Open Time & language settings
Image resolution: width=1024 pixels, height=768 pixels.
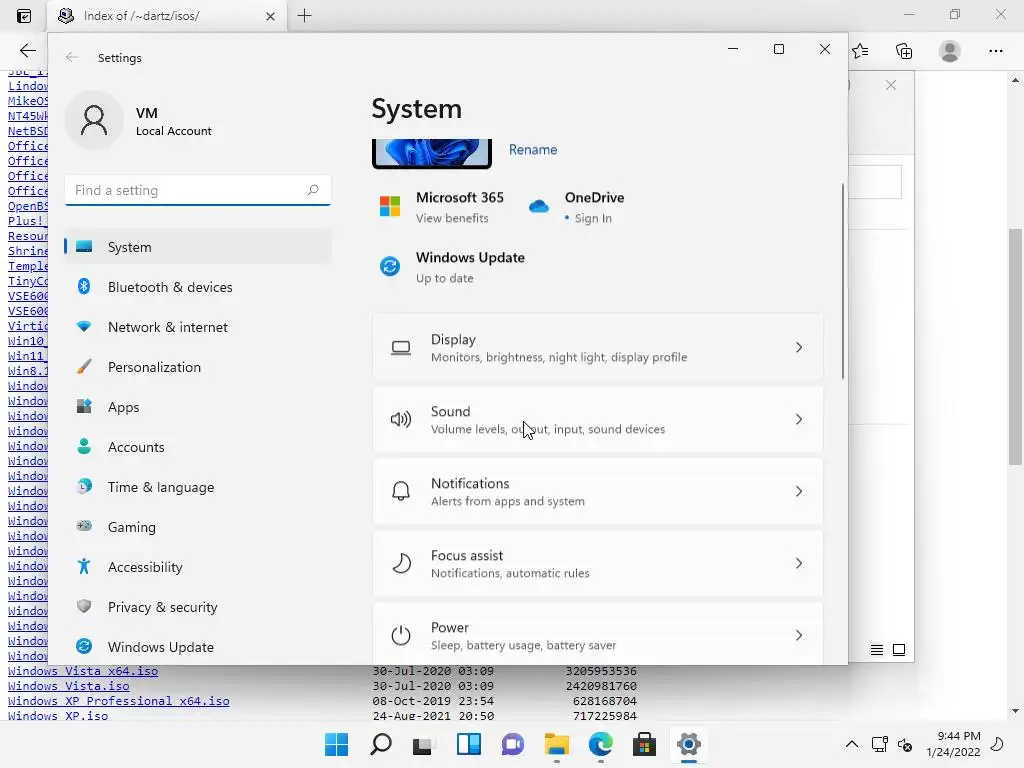click(198, 487)
